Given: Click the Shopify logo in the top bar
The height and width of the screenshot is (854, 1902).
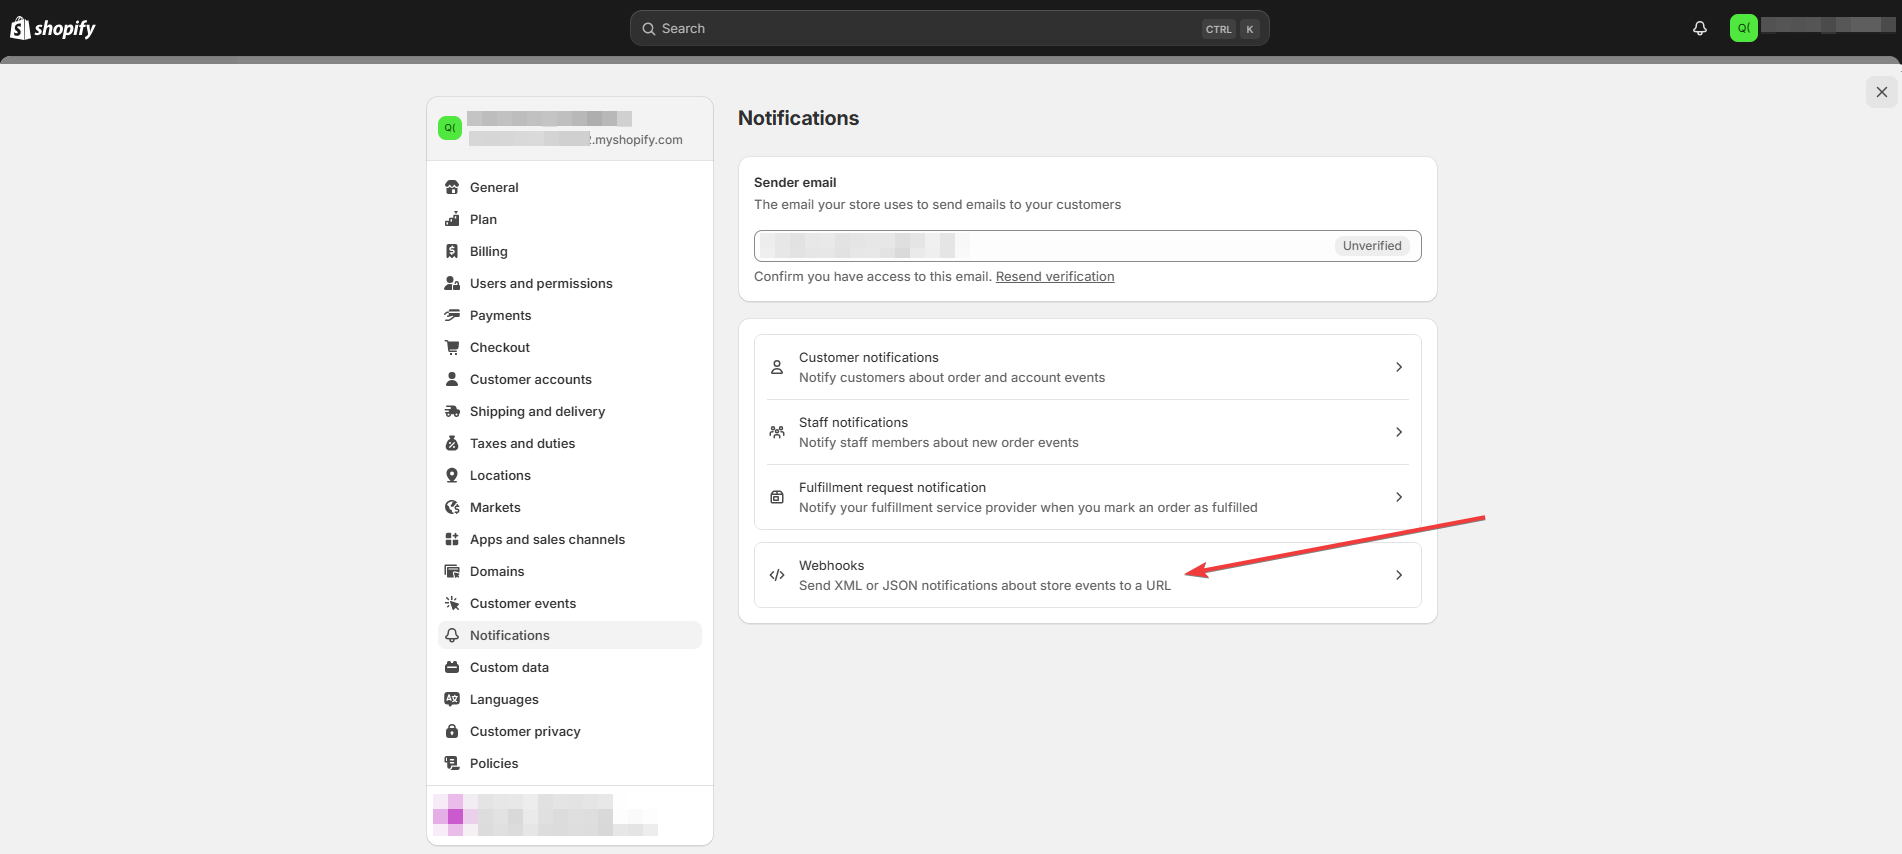Looking at the screenshot, I should coord(53,28).
